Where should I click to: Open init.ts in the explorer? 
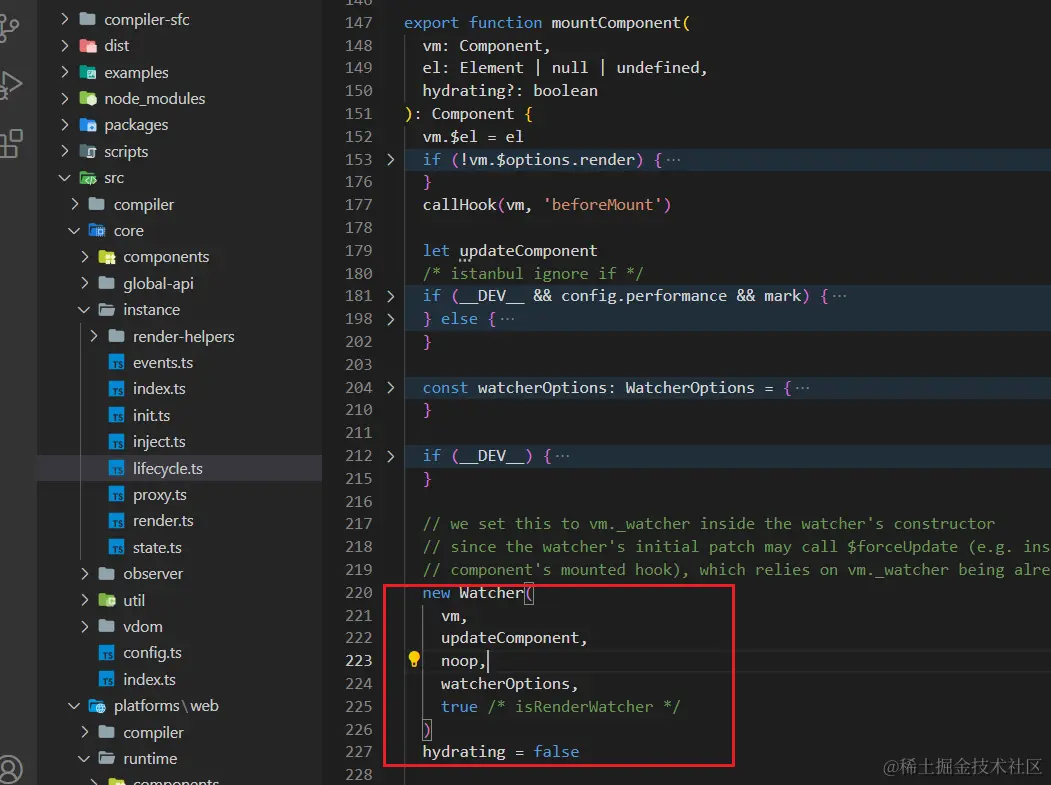click(151, 416)
